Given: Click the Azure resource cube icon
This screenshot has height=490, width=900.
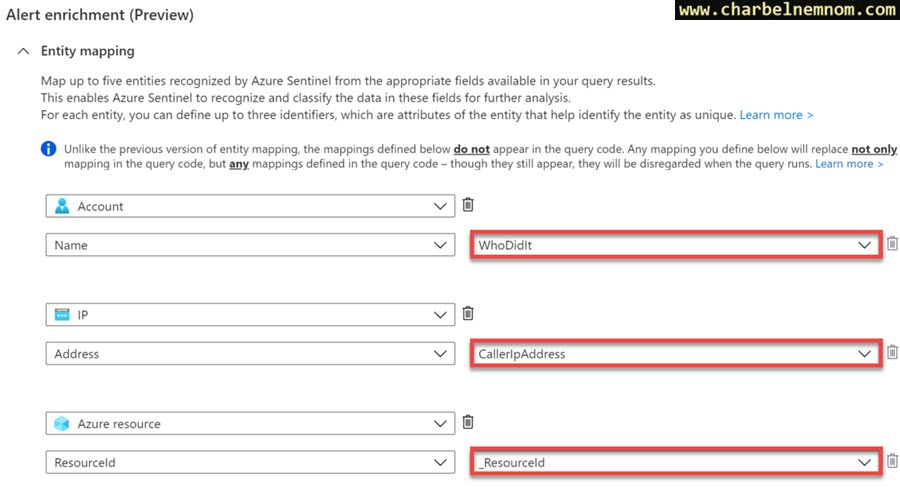Looking at the screenshot, I should click(x=62, y=423).
